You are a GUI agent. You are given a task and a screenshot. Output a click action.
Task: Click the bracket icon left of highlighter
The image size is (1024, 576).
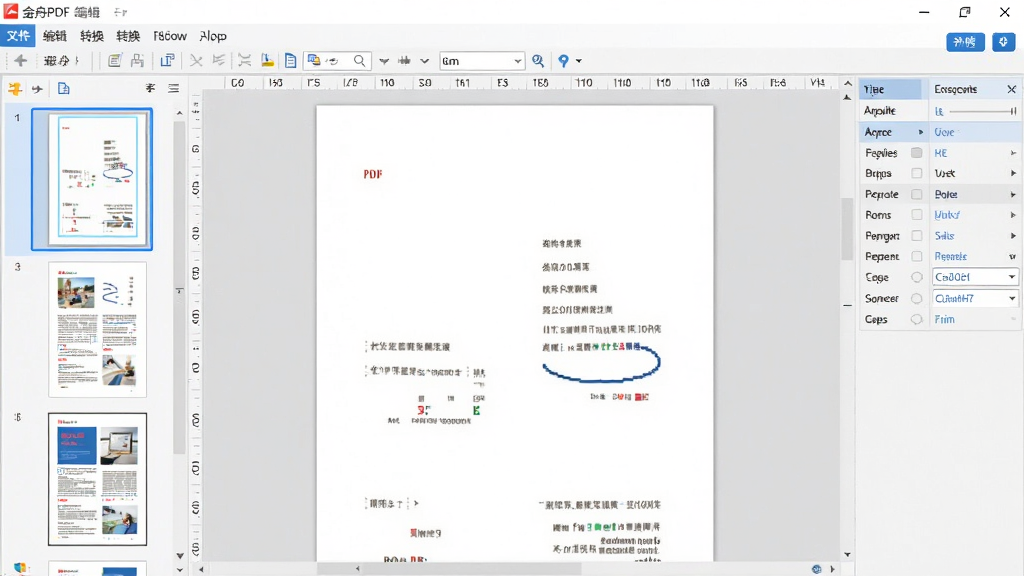[x=244, y=61]
